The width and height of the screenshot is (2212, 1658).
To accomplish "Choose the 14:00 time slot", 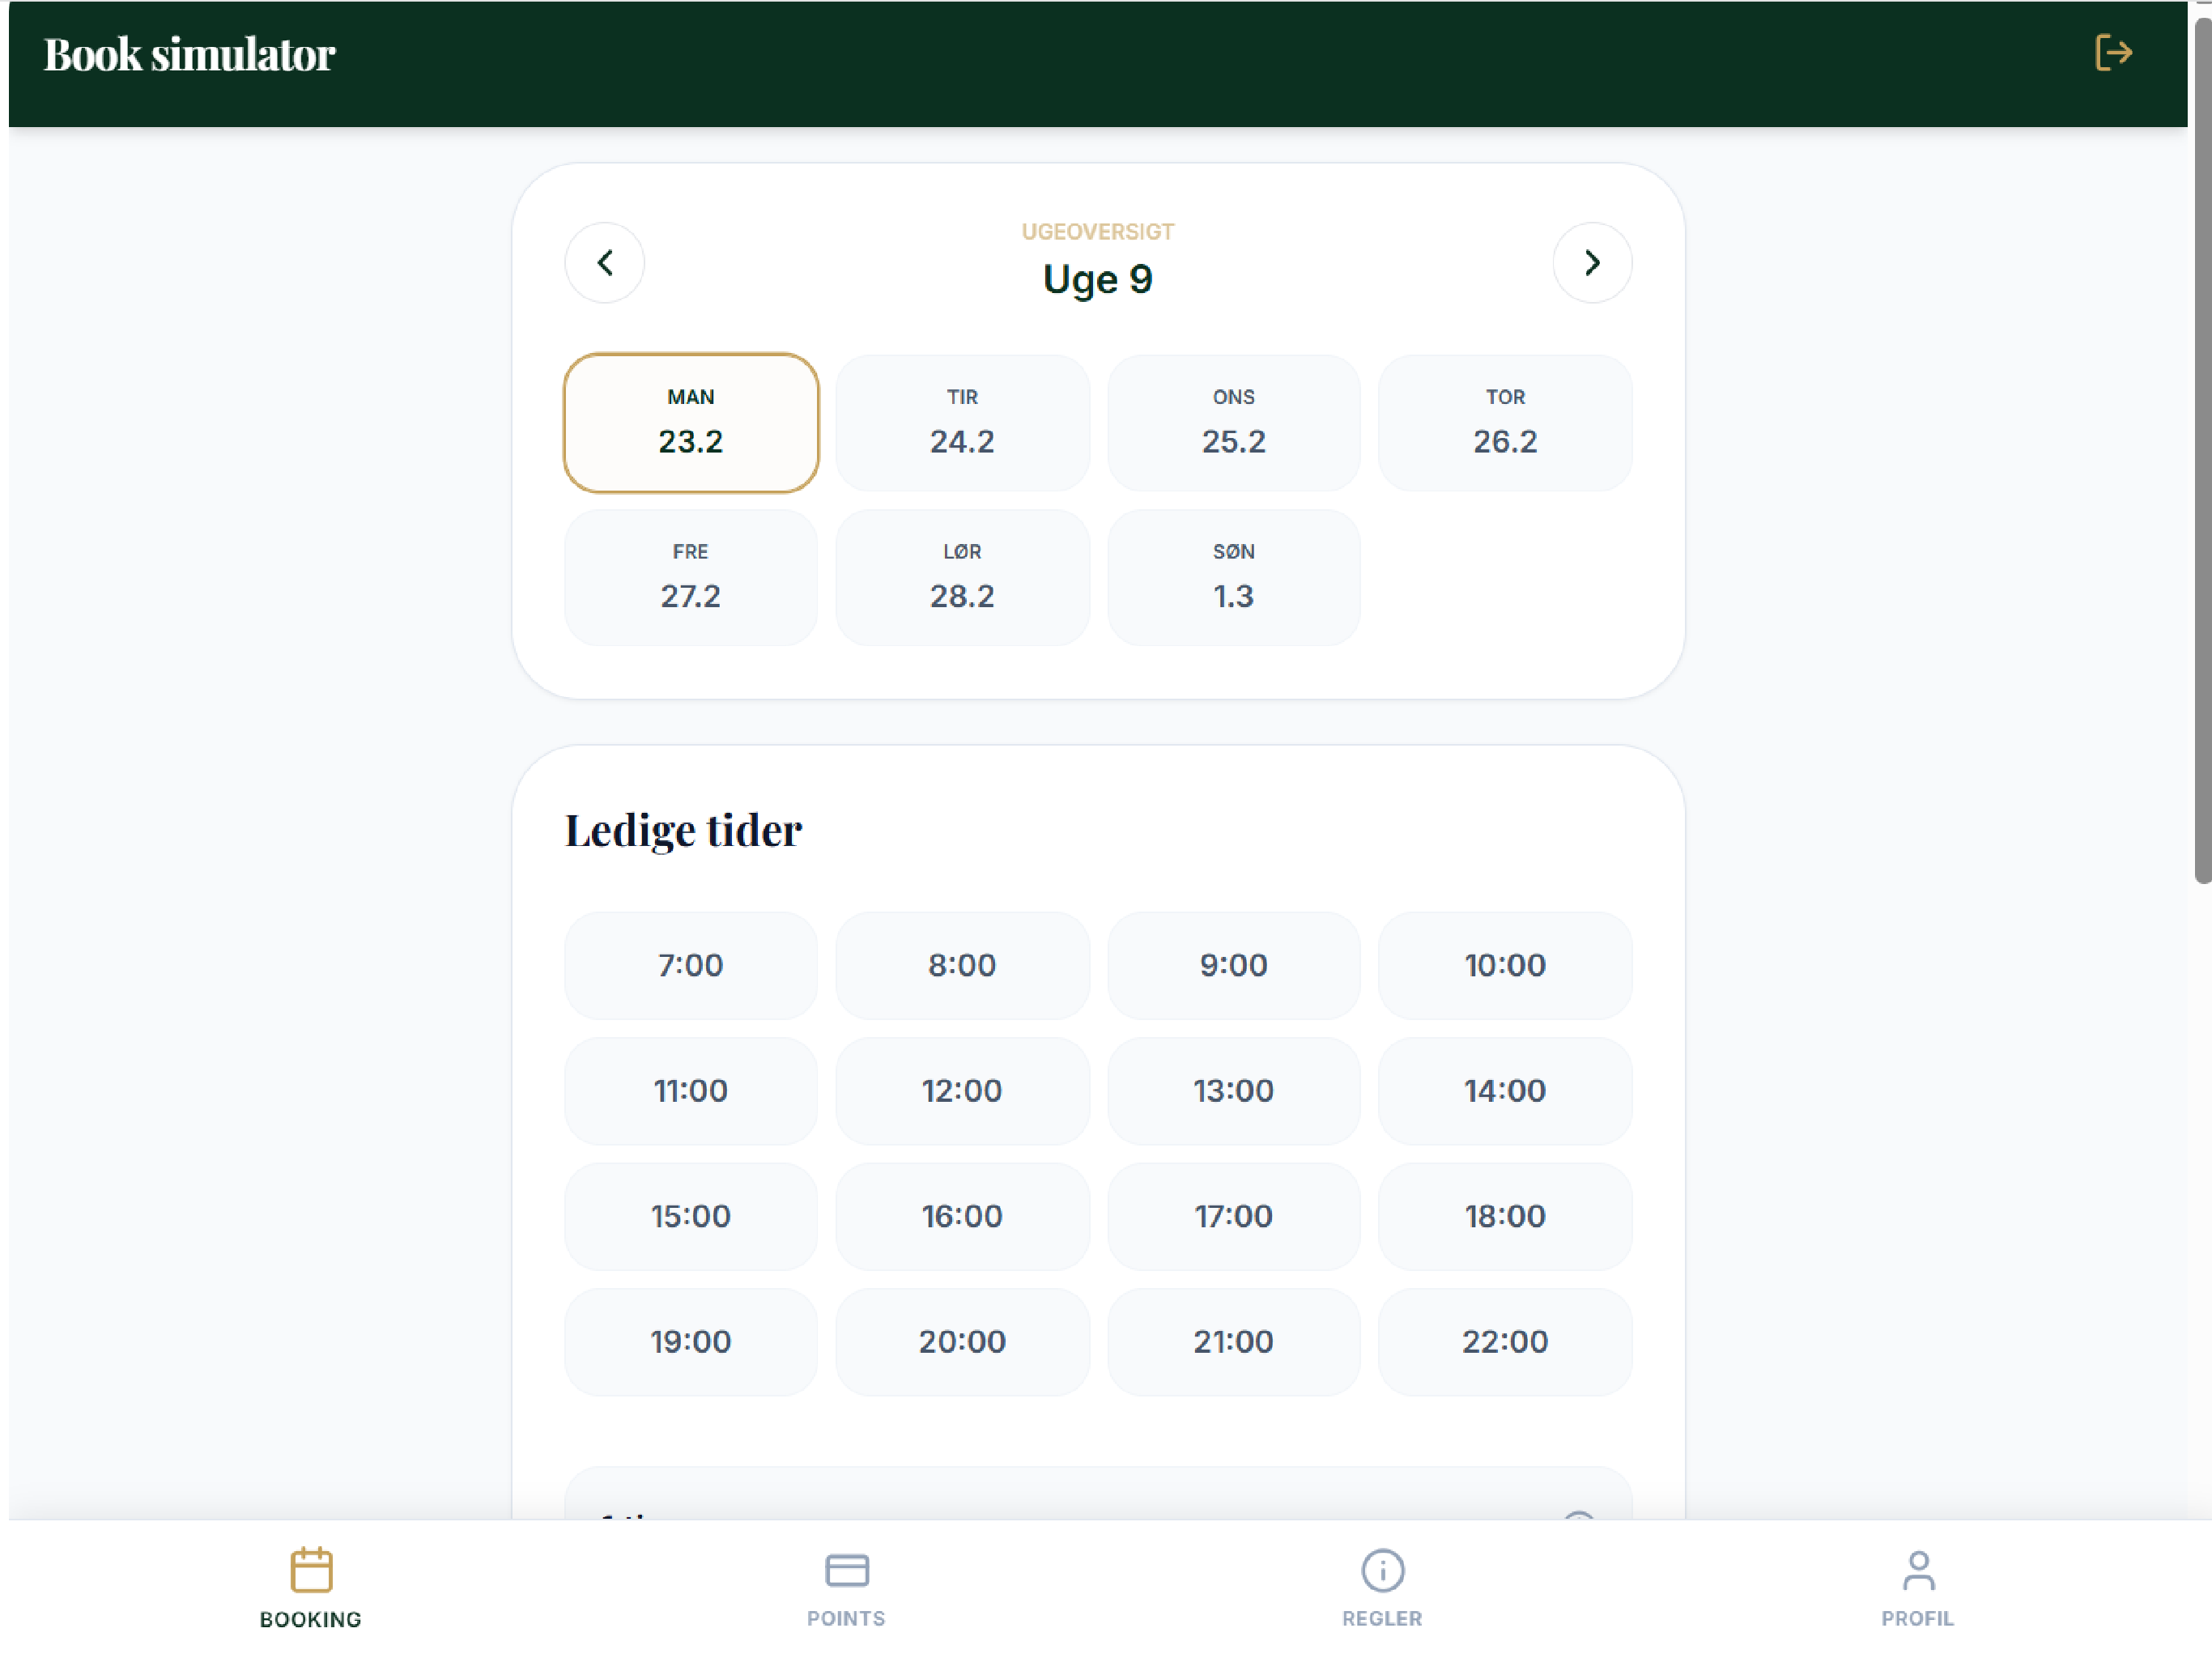I will click(1505, 1091).
